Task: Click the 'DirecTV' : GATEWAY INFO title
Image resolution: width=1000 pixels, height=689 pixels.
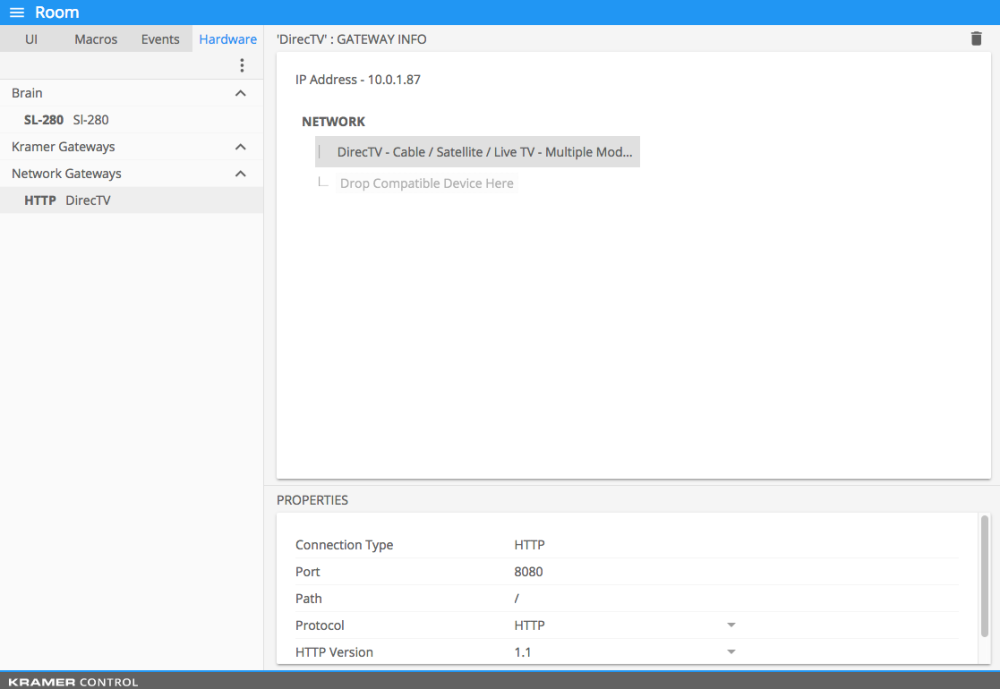Action: tap(351, 40)
